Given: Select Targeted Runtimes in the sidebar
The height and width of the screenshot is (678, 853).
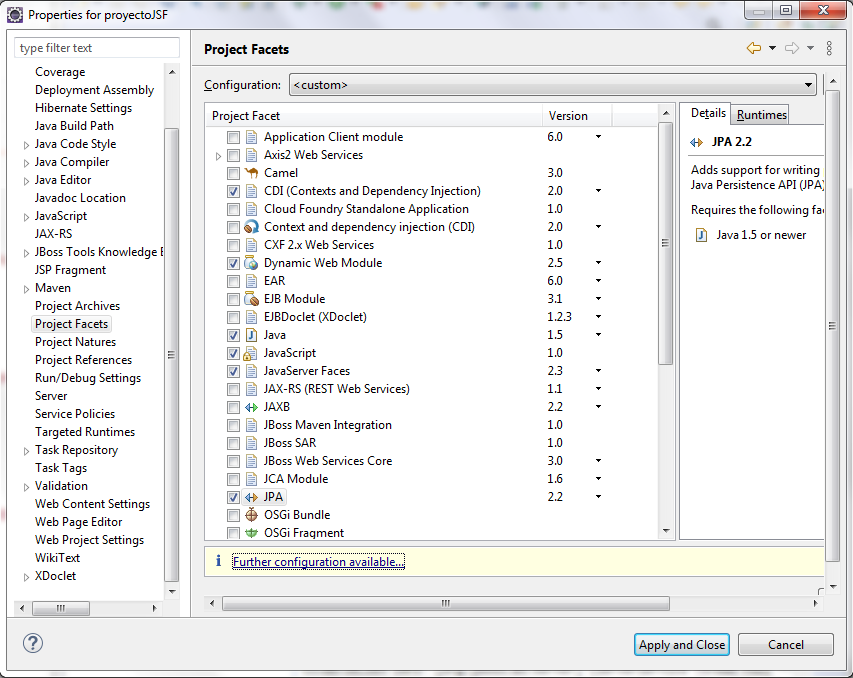Looking at the screenshot, I should [x=84, y=431].
